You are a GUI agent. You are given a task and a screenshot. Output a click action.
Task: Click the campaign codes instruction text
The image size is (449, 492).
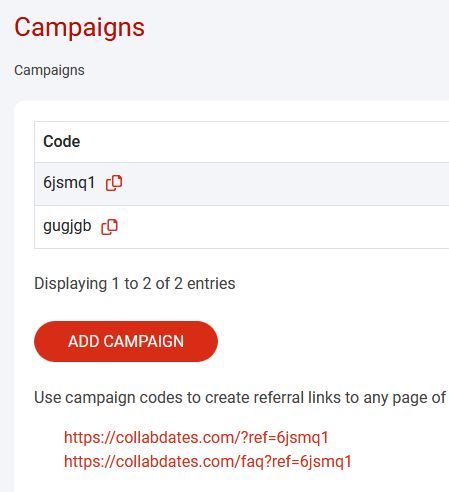pos(240,398)
